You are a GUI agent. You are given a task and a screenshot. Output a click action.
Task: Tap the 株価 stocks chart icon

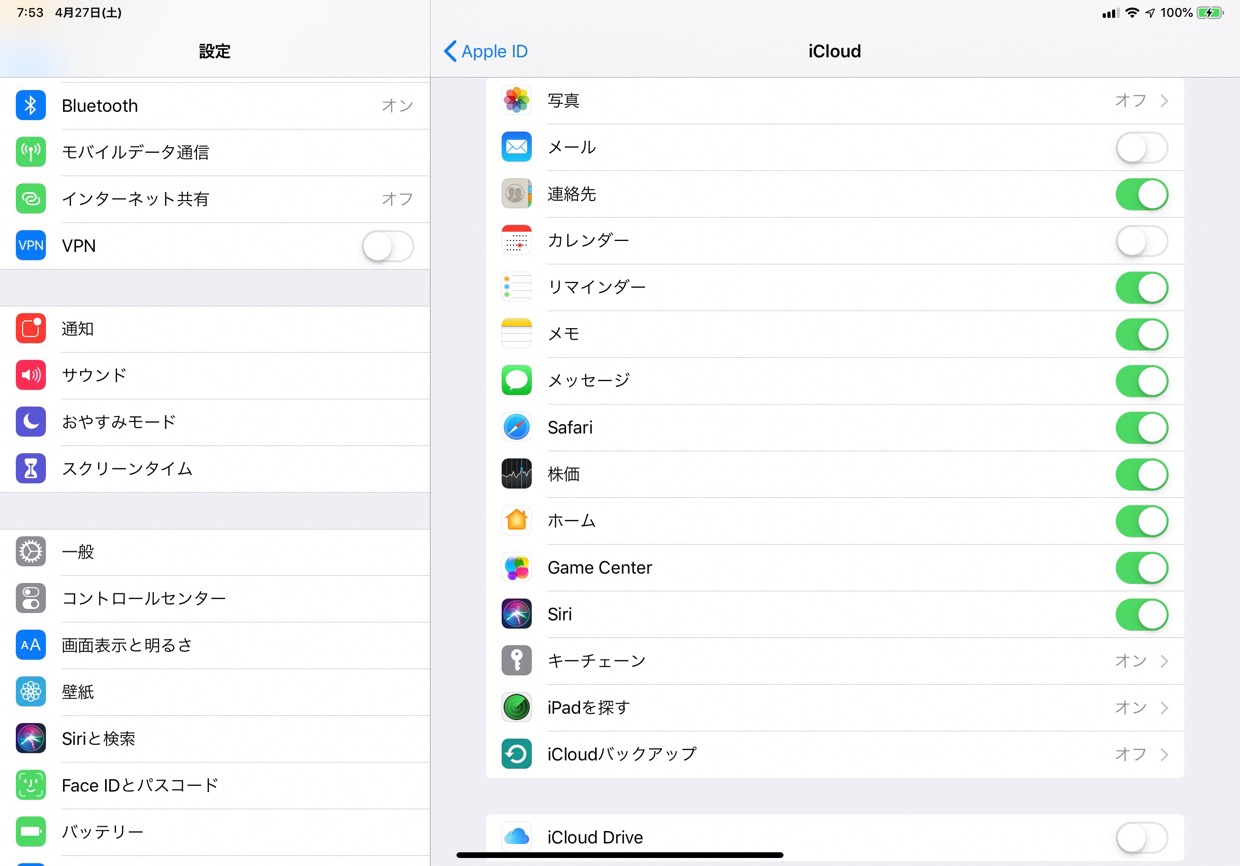[x=517, y=474]
